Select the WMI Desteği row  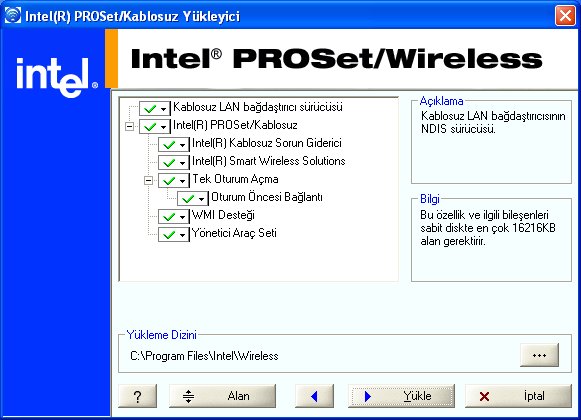pyautogui.click(x=223, y=215)
